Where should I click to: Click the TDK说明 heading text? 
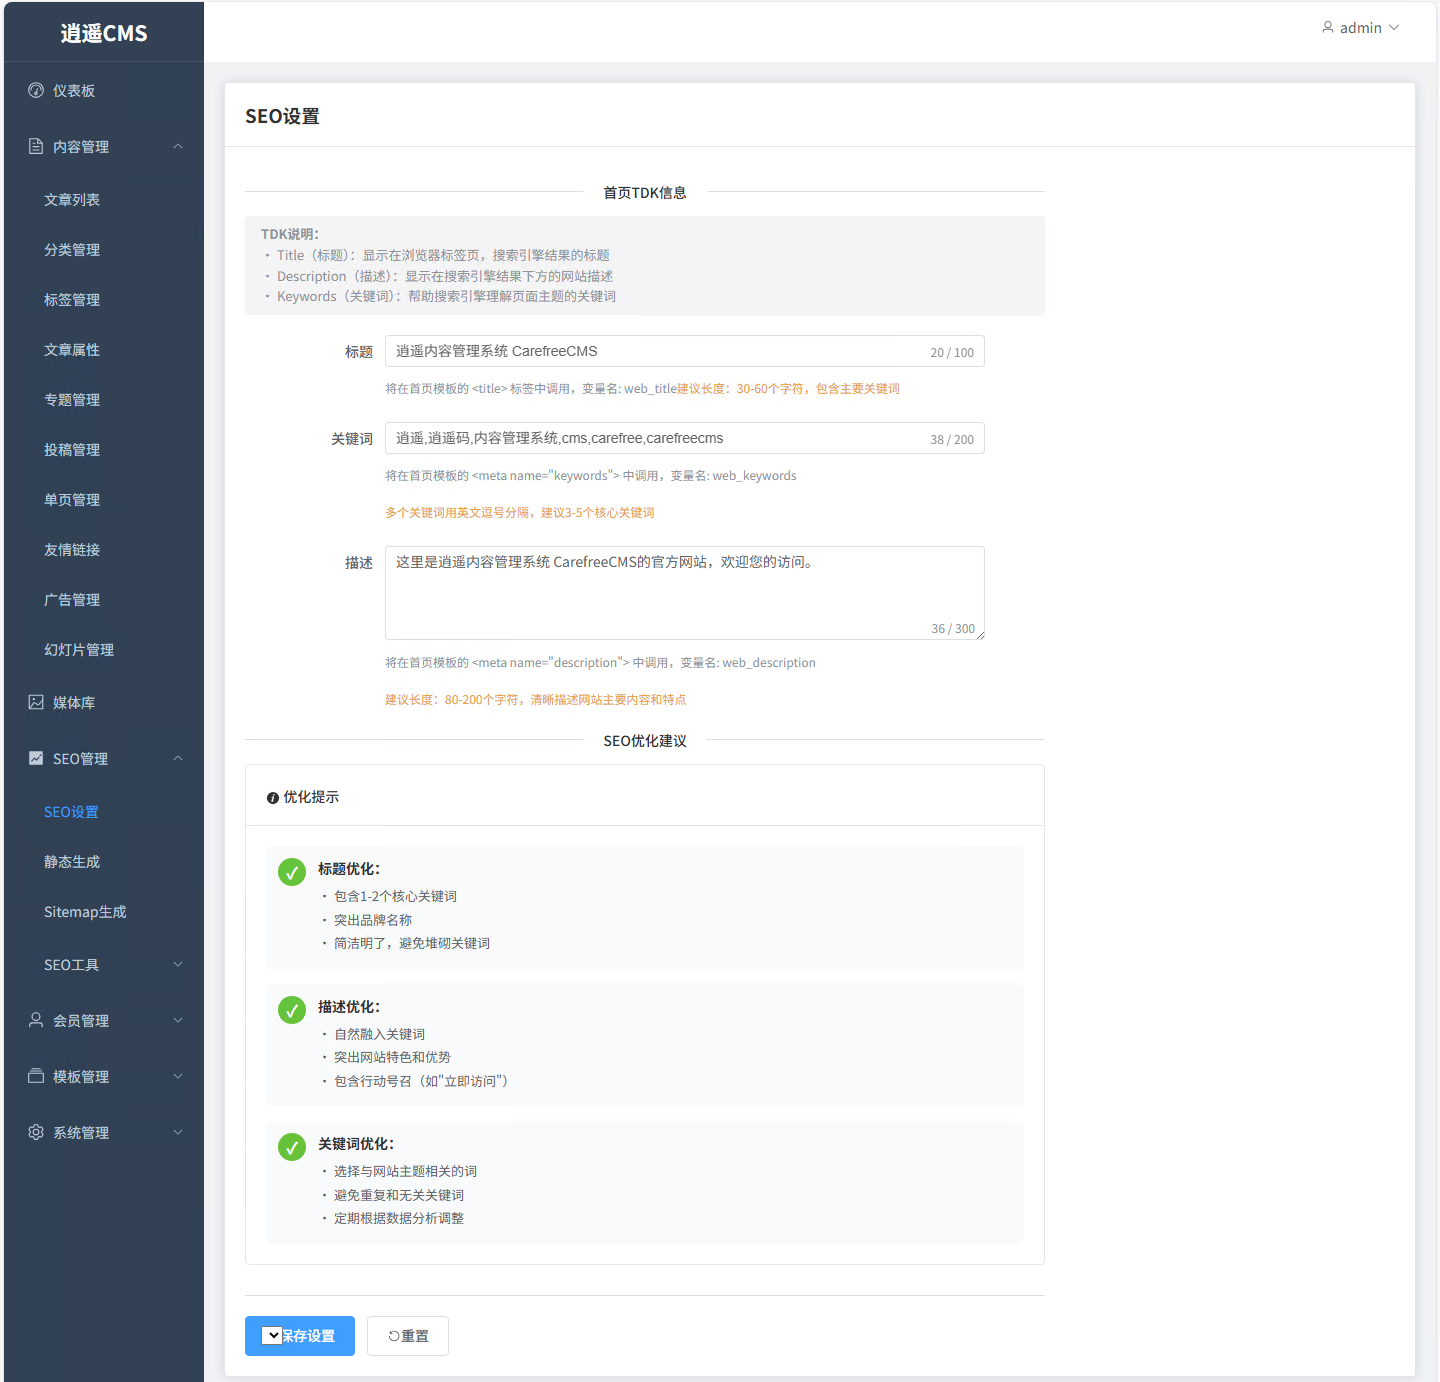pyautogui.click(x=290, y=234)
